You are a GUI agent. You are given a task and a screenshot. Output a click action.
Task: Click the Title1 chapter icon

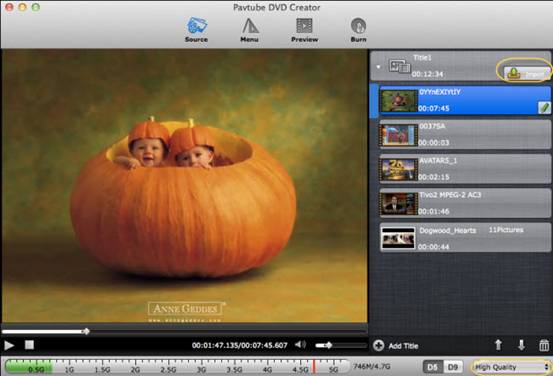(399, 66)
